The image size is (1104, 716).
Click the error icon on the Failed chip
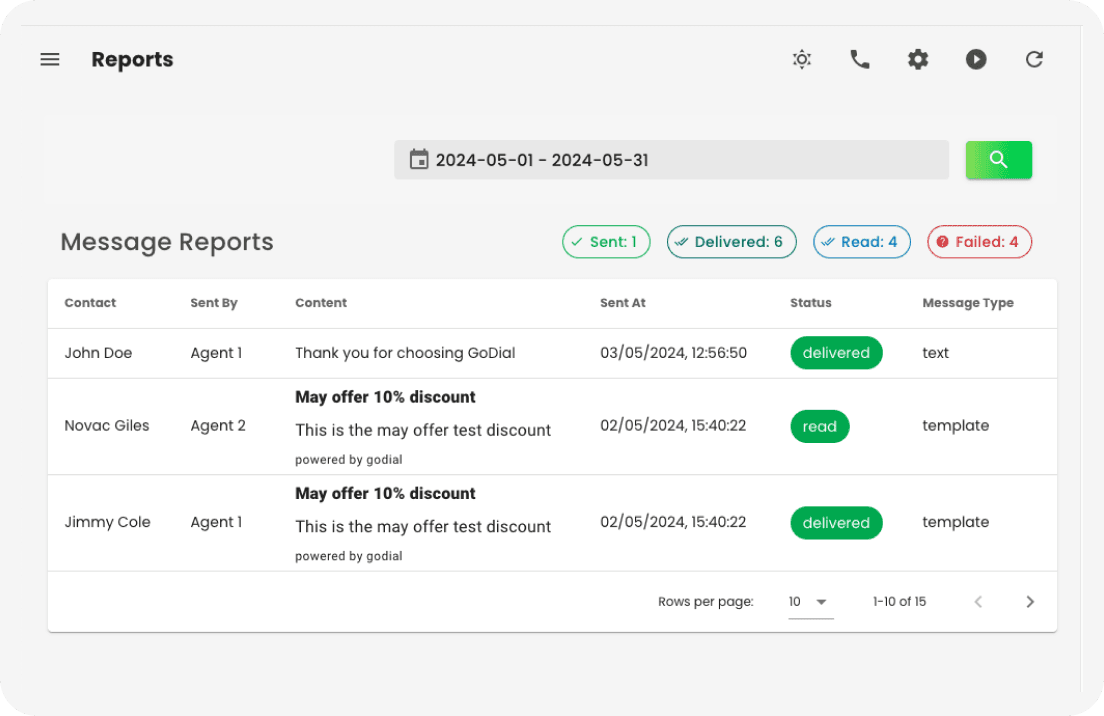pyautogui.click(x=941, y=241)
